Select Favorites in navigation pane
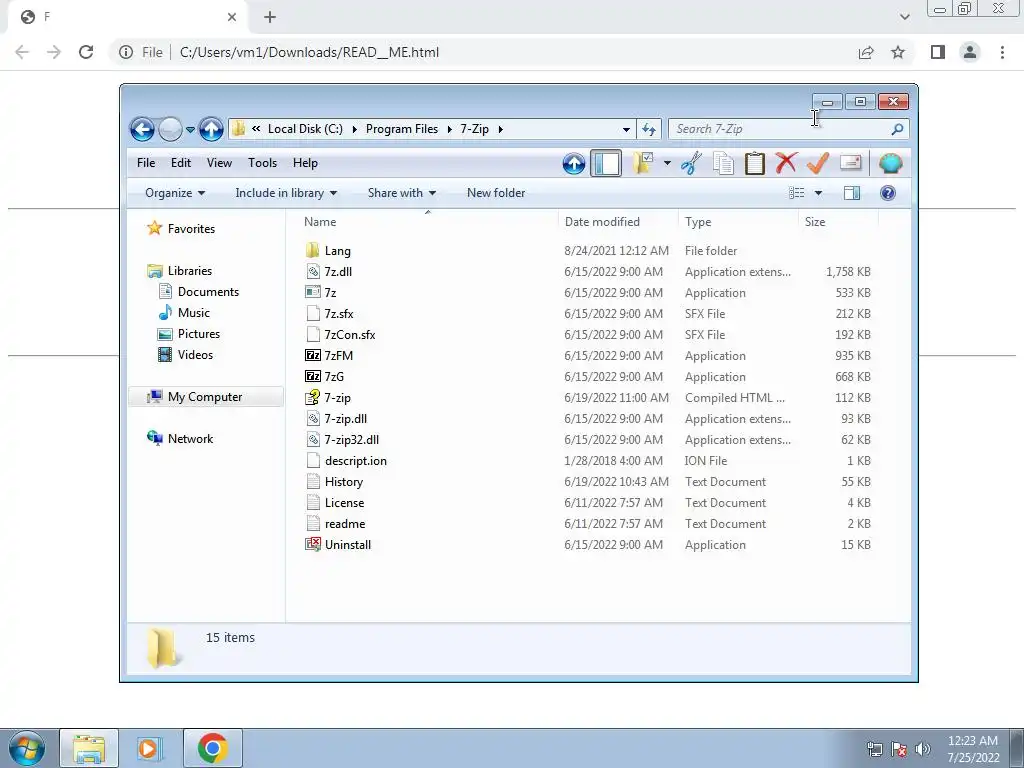 click(x=191, y=229)
